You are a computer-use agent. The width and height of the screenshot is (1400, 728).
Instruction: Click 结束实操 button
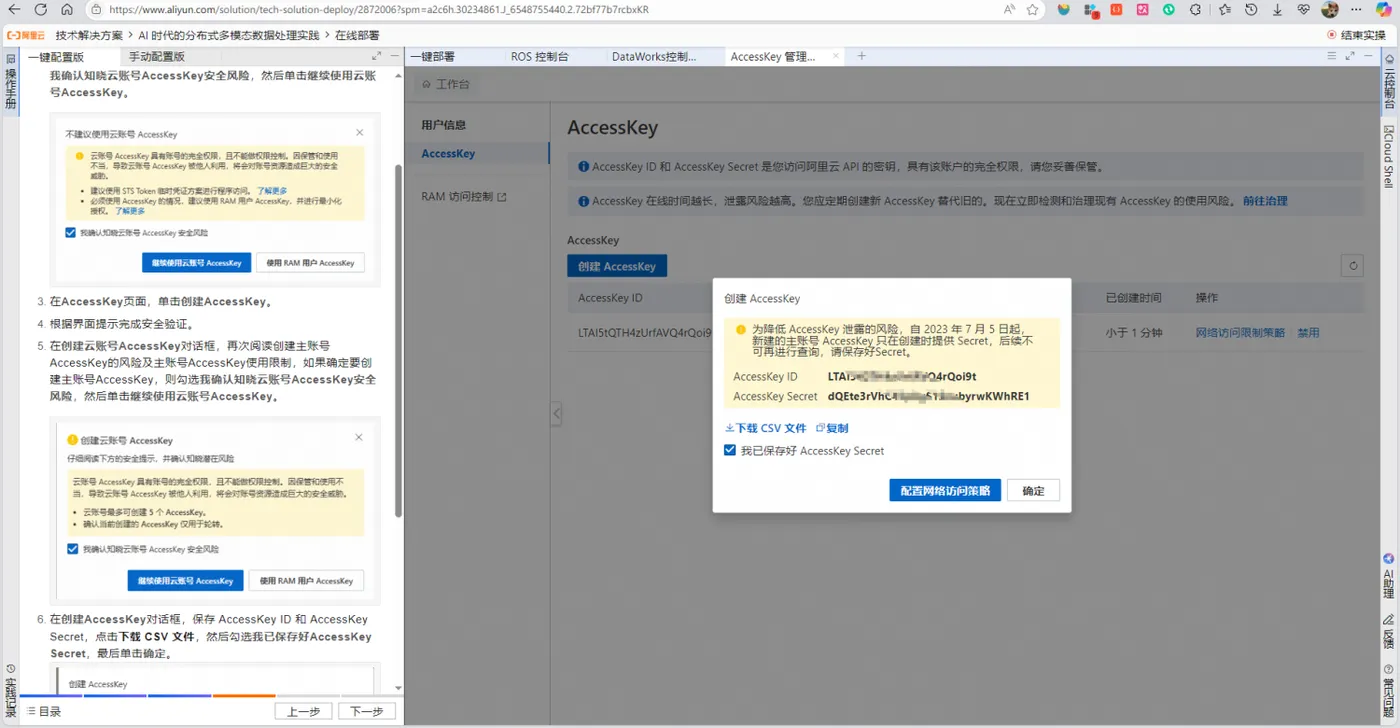pos(1356,35)
